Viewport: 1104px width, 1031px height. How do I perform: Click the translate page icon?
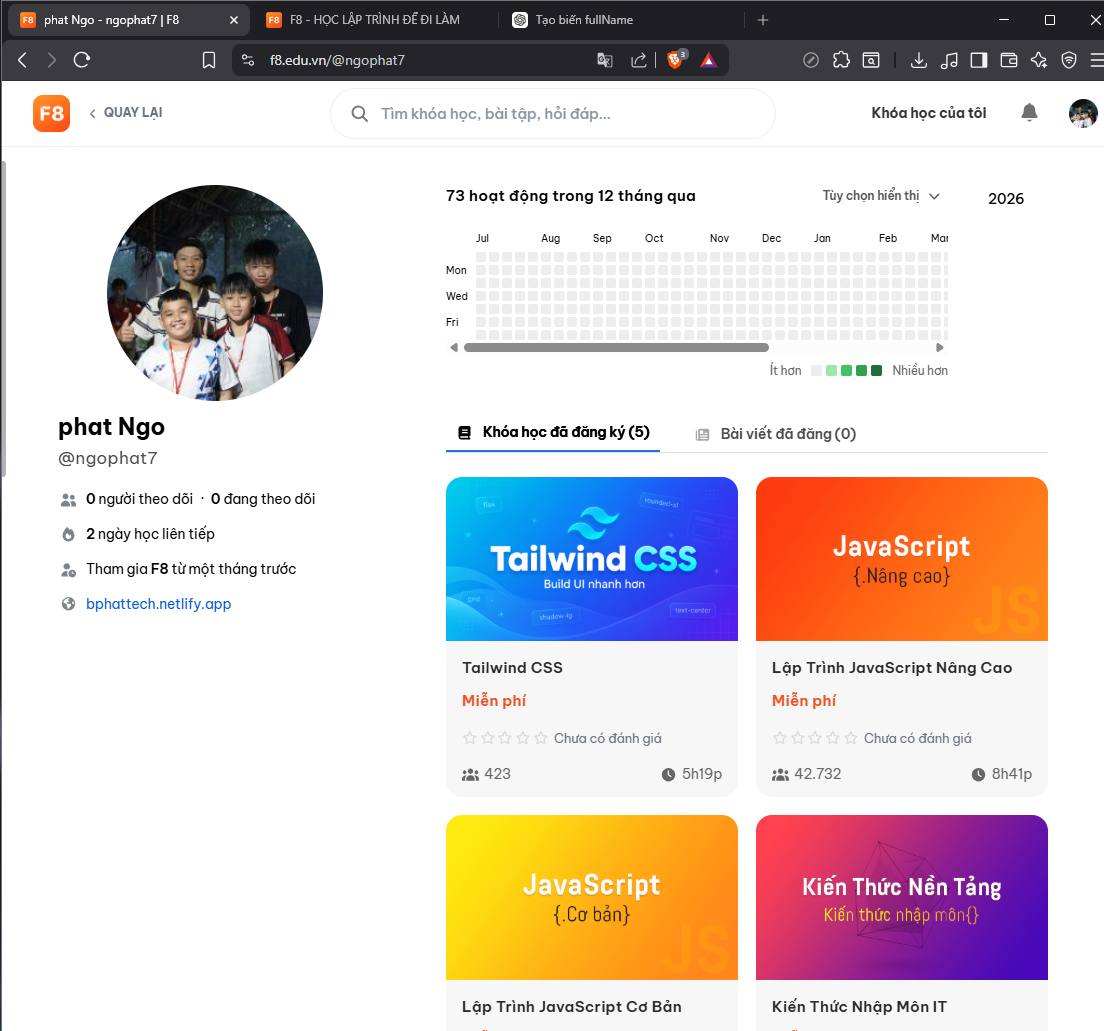coord(605,61)
